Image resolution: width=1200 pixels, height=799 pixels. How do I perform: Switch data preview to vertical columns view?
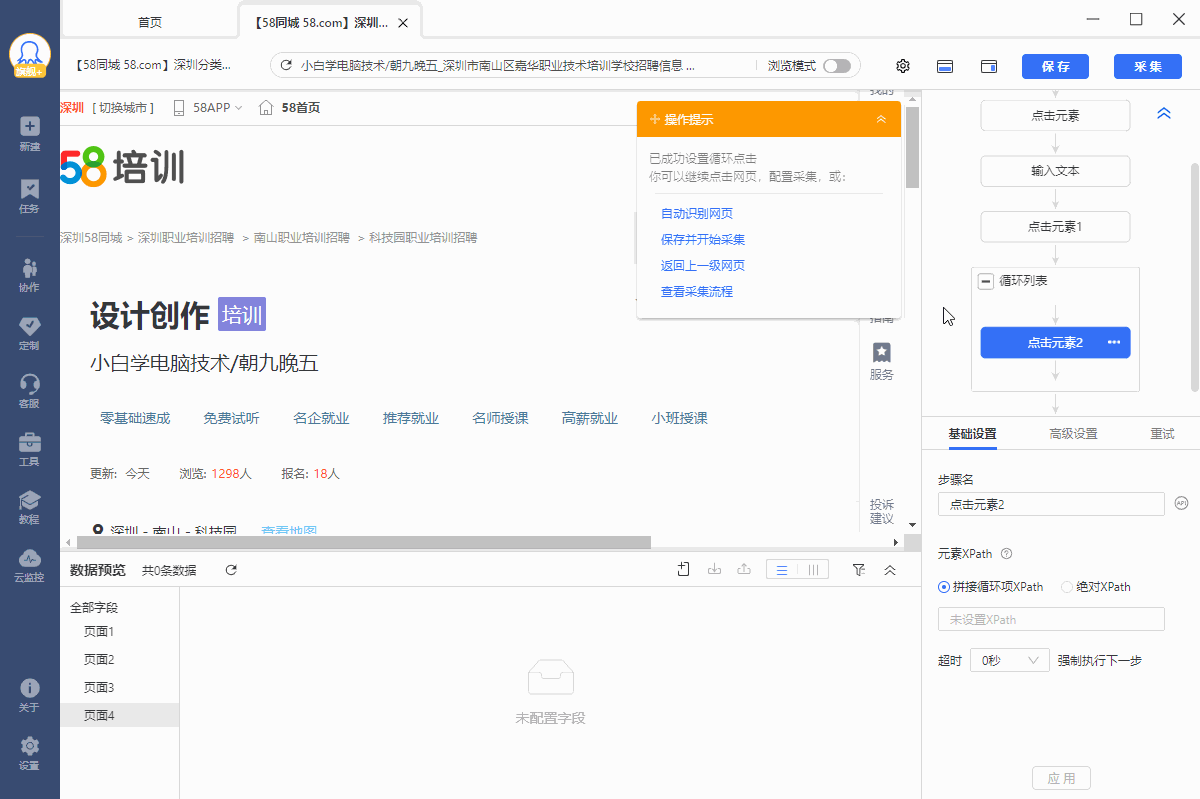point(813,569)
